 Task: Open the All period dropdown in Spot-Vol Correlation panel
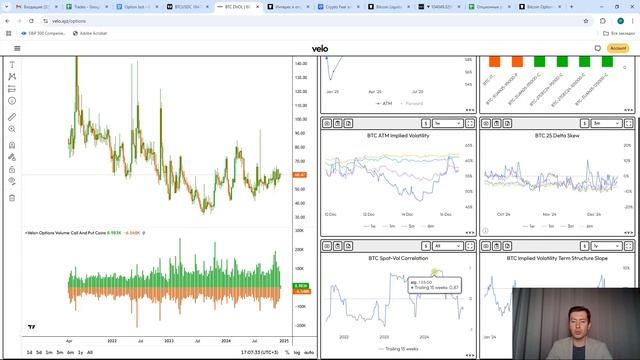click(x=448, y=246)
